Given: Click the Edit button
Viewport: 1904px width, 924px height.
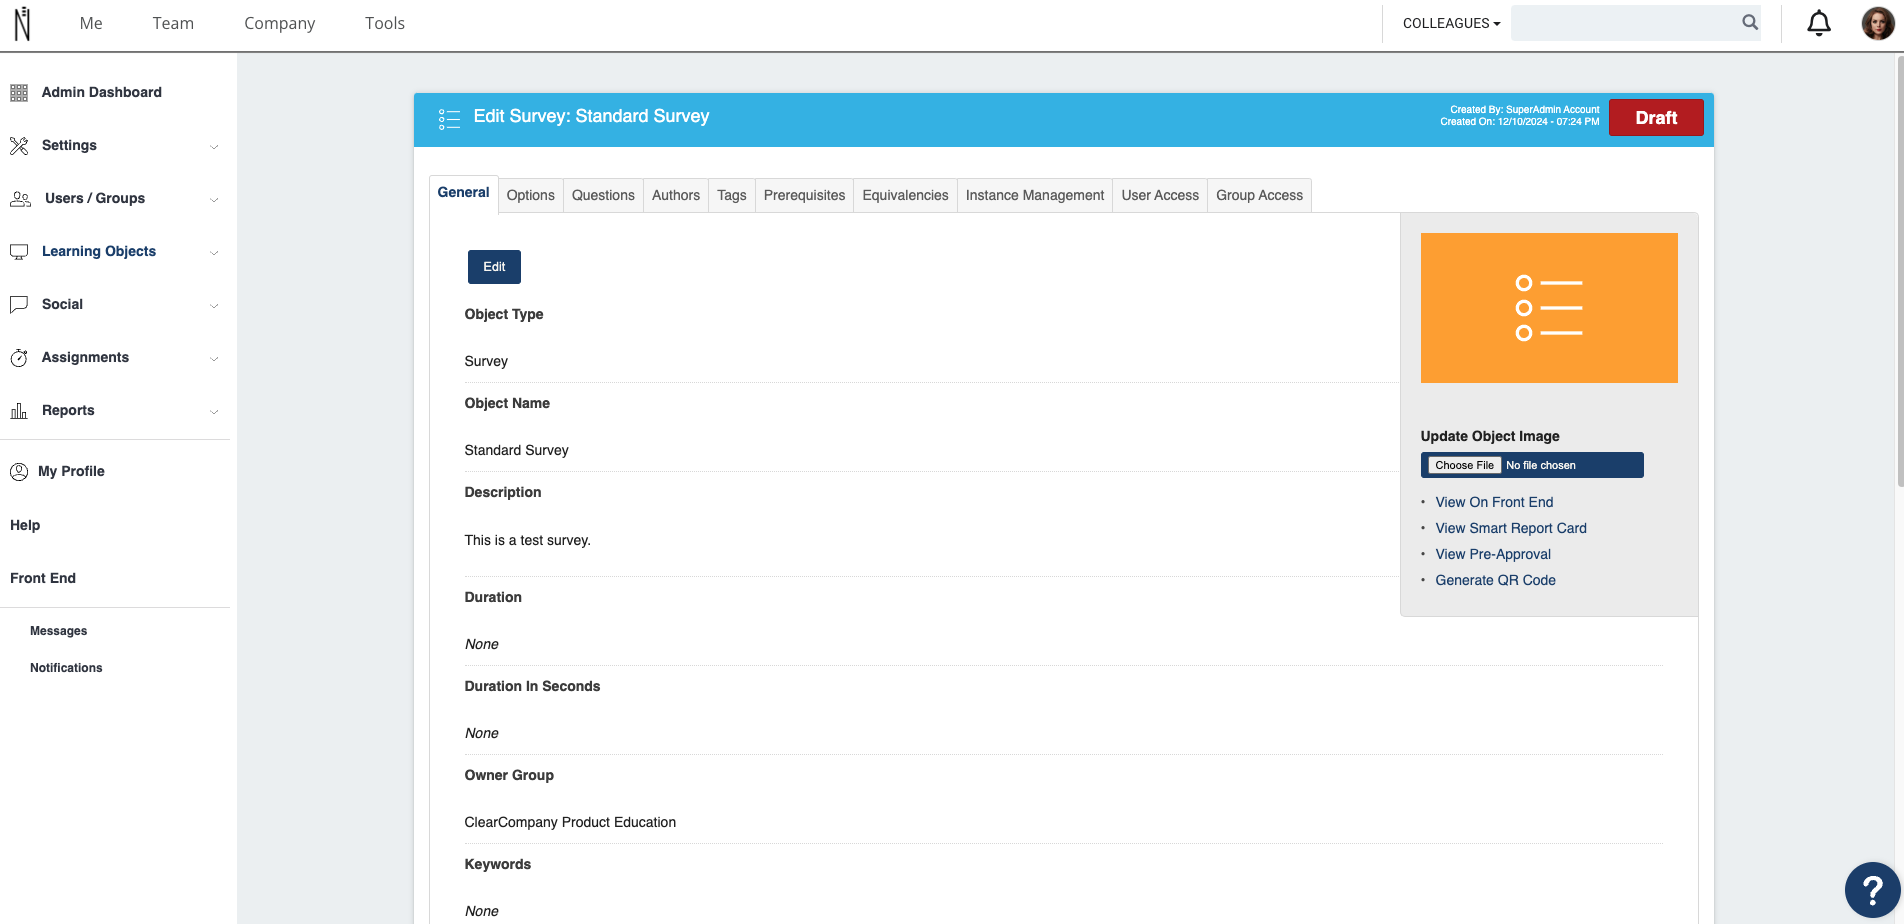Looking at the screenshot, I should pos(494,267).
